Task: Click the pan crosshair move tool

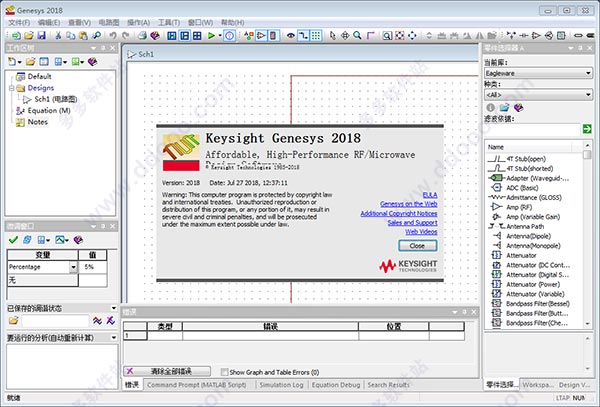Action: (345, 36)
